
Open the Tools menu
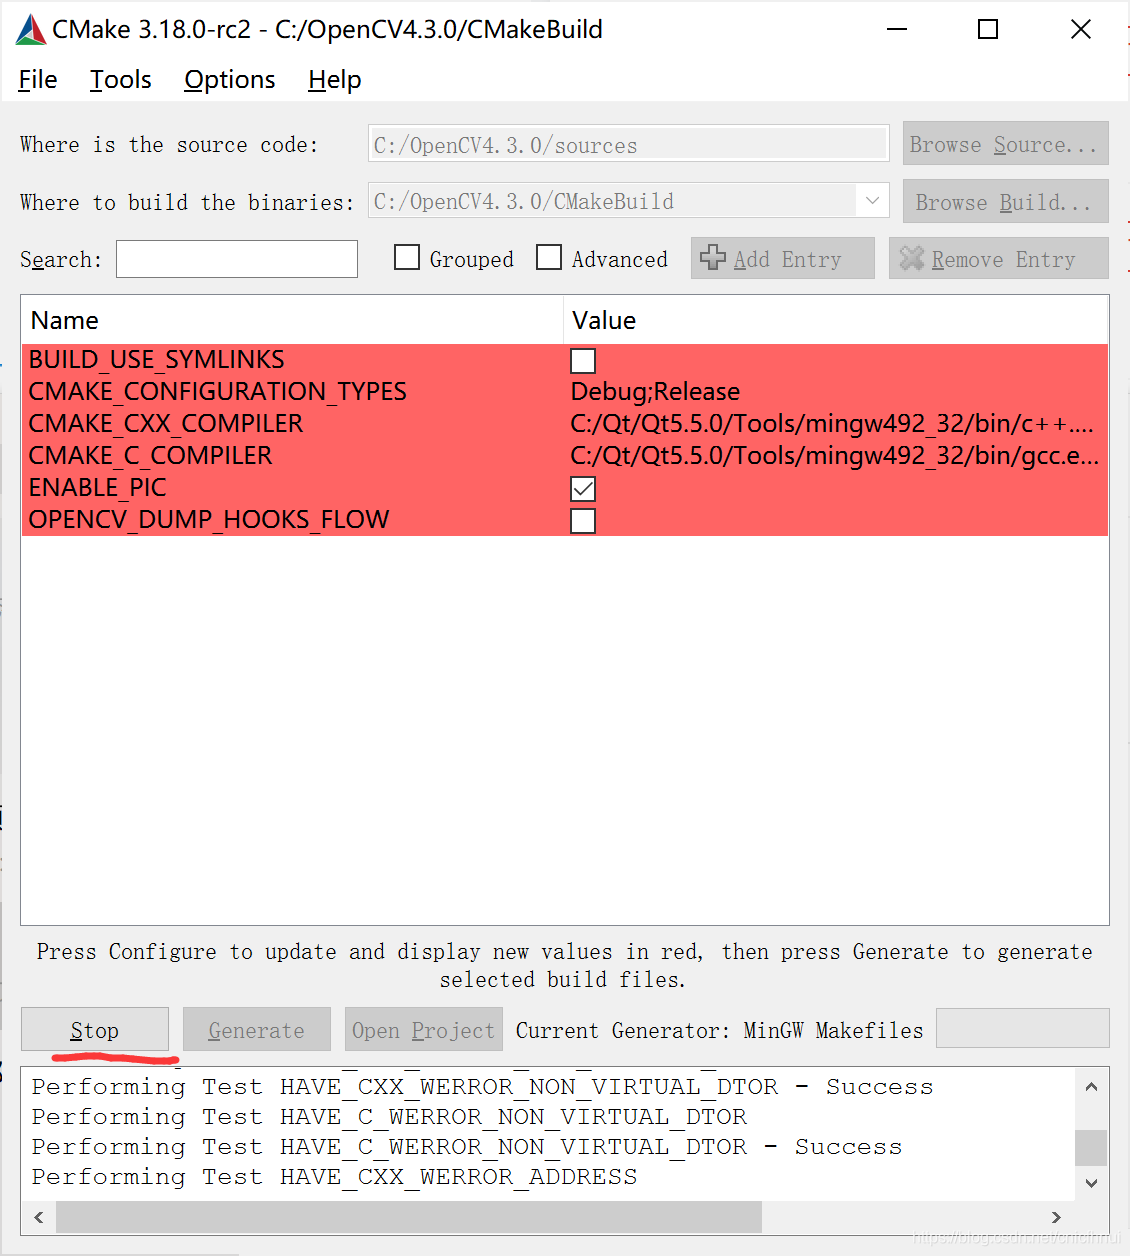(121, 80)
